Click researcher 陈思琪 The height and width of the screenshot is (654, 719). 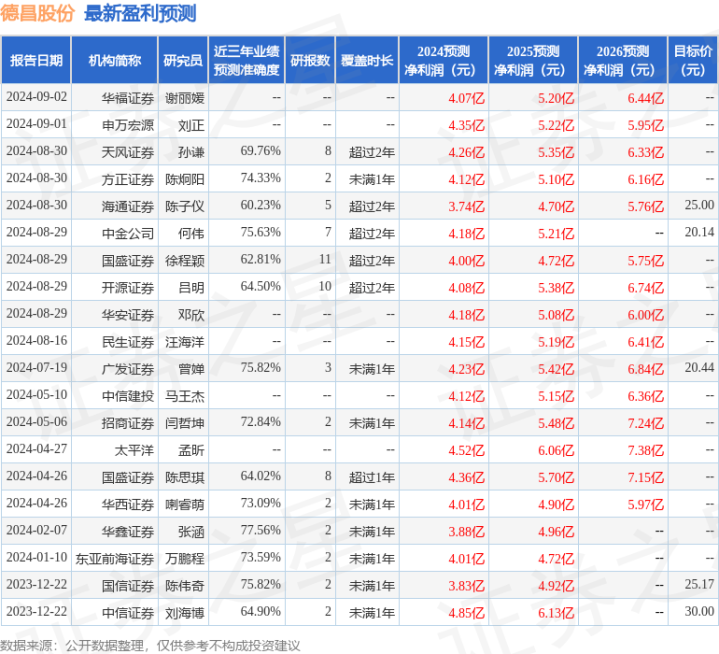click(x=185, y=477)
